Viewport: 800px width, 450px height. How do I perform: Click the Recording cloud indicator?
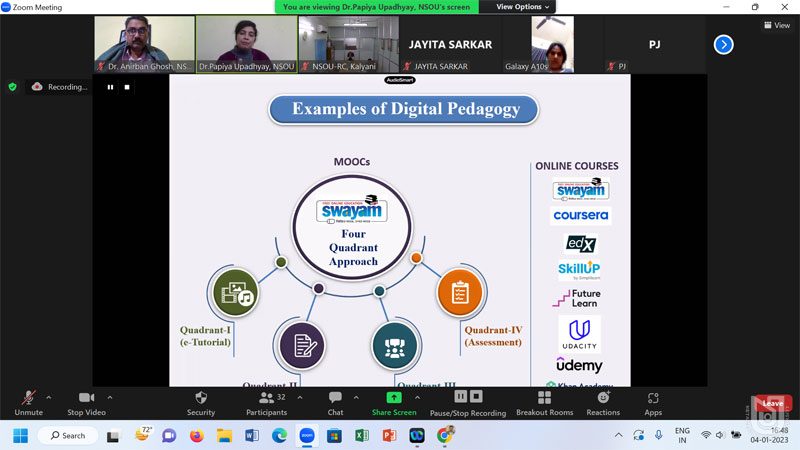pyautogui.click(x=60, y=87)
